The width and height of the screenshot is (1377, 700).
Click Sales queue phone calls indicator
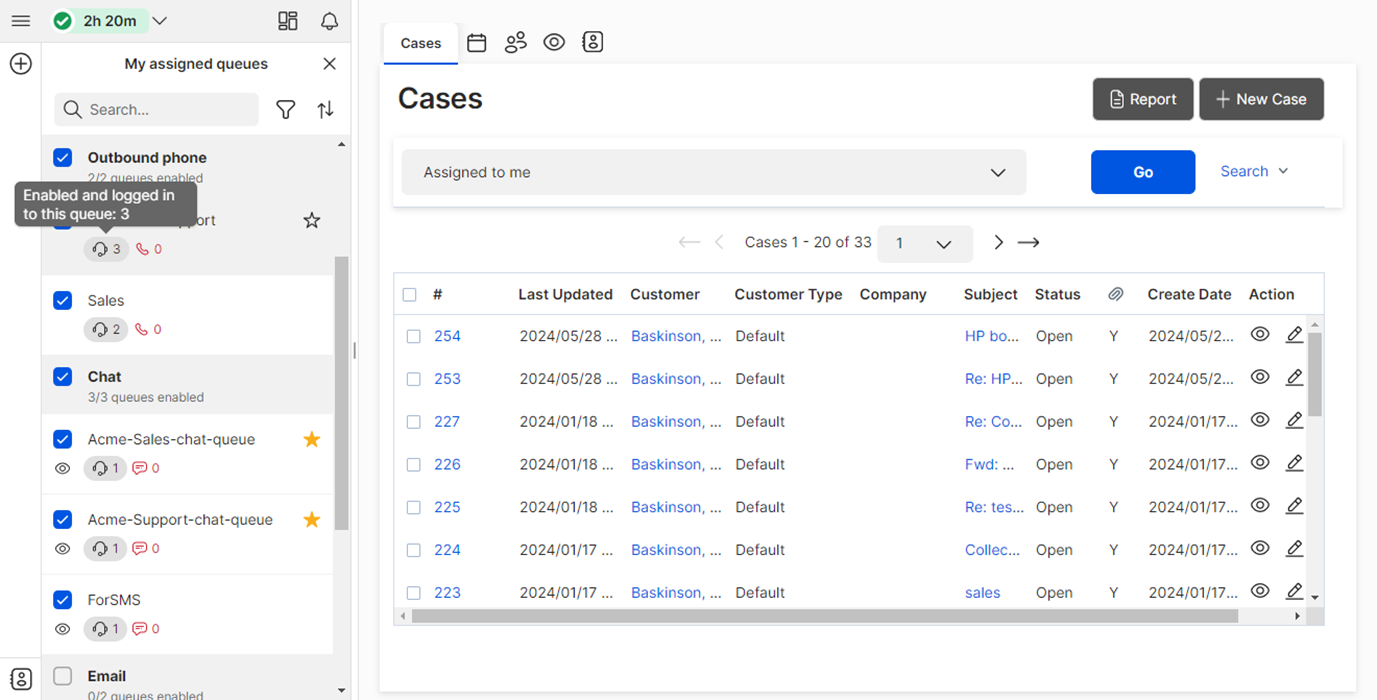[148, 329]
